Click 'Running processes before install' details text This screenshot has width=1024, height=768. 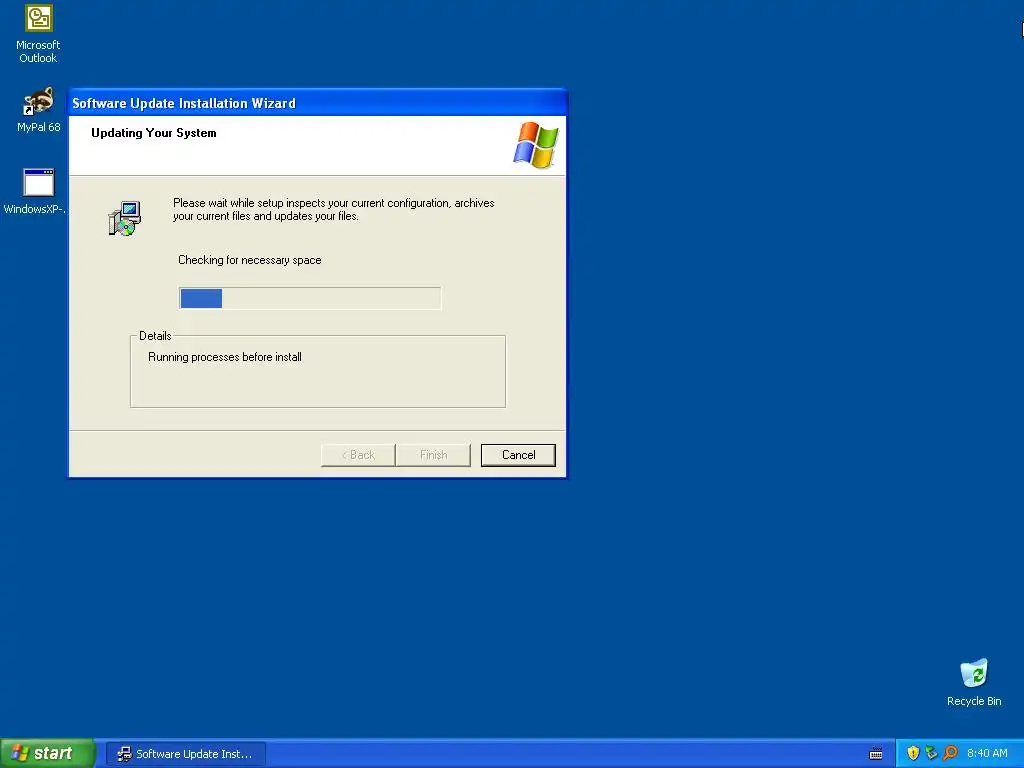coord(225,357)
